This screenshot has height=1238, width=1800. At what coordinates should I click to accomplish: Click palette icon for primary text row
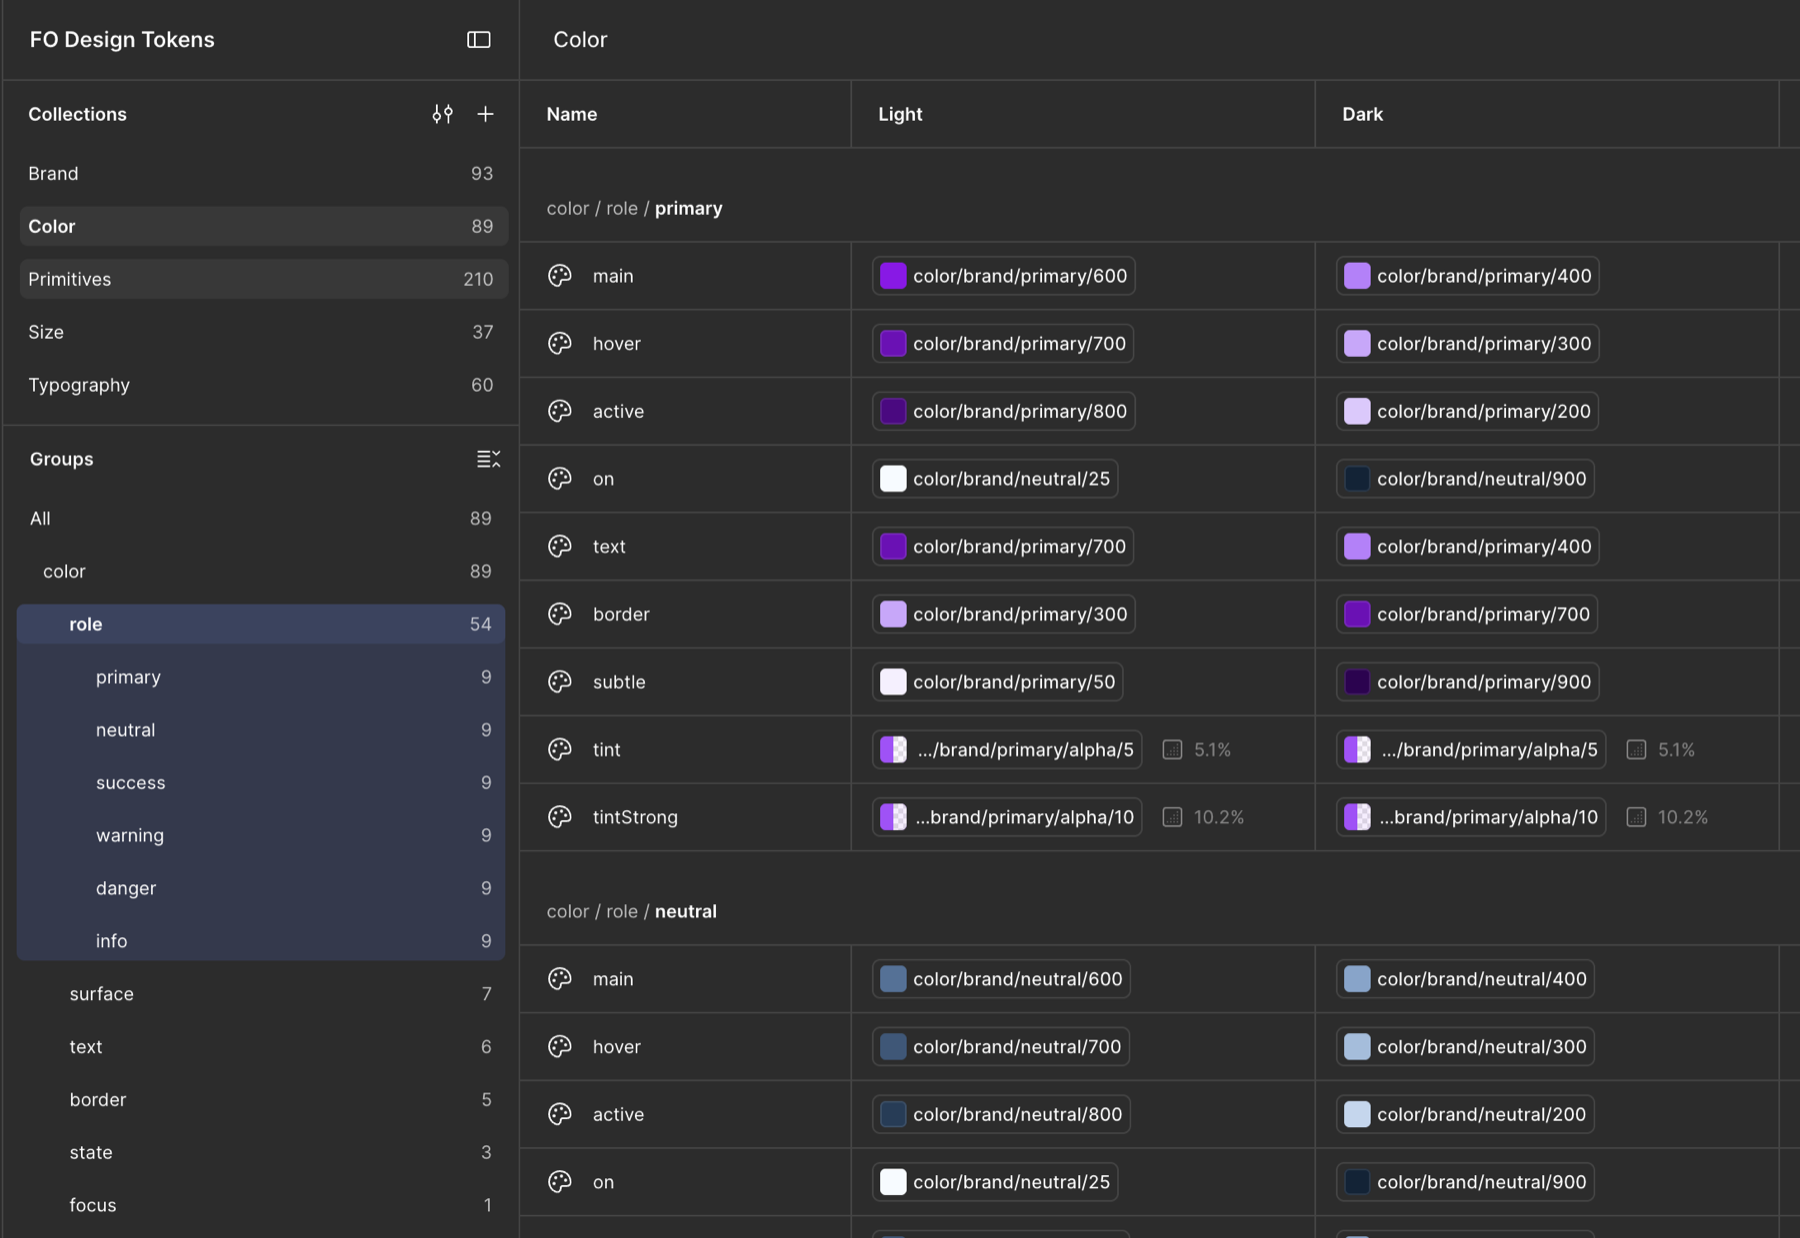click(x=560, y=547)
